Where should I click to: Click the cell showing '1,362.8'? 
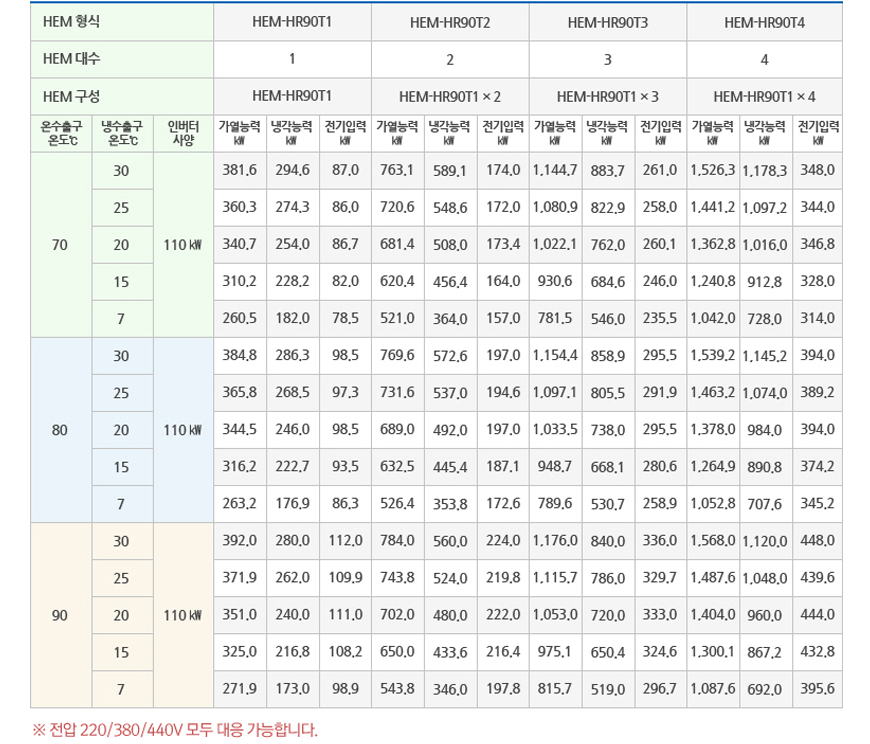[x=712, y=245]
